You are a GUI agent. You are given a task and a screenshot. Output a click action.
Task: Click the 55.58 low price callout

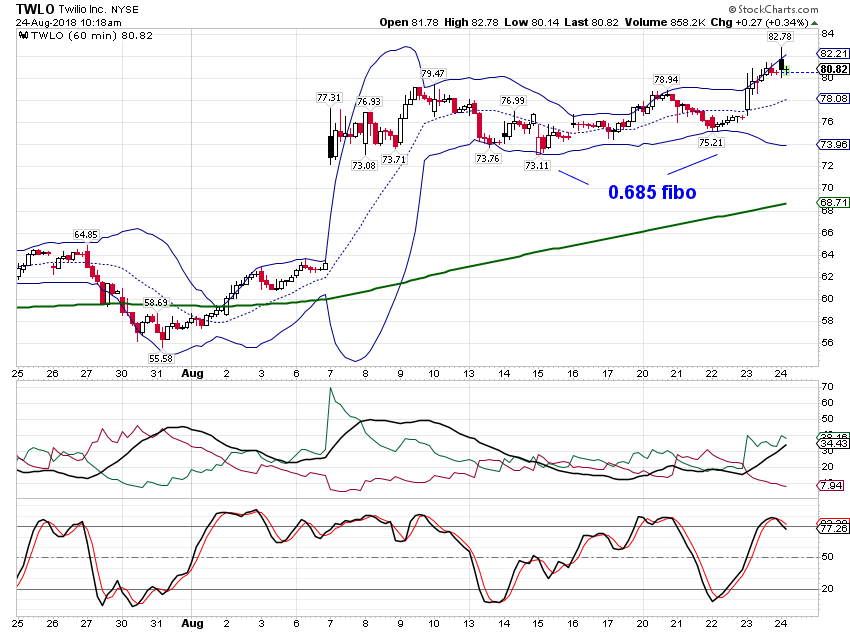coord(160,358)
